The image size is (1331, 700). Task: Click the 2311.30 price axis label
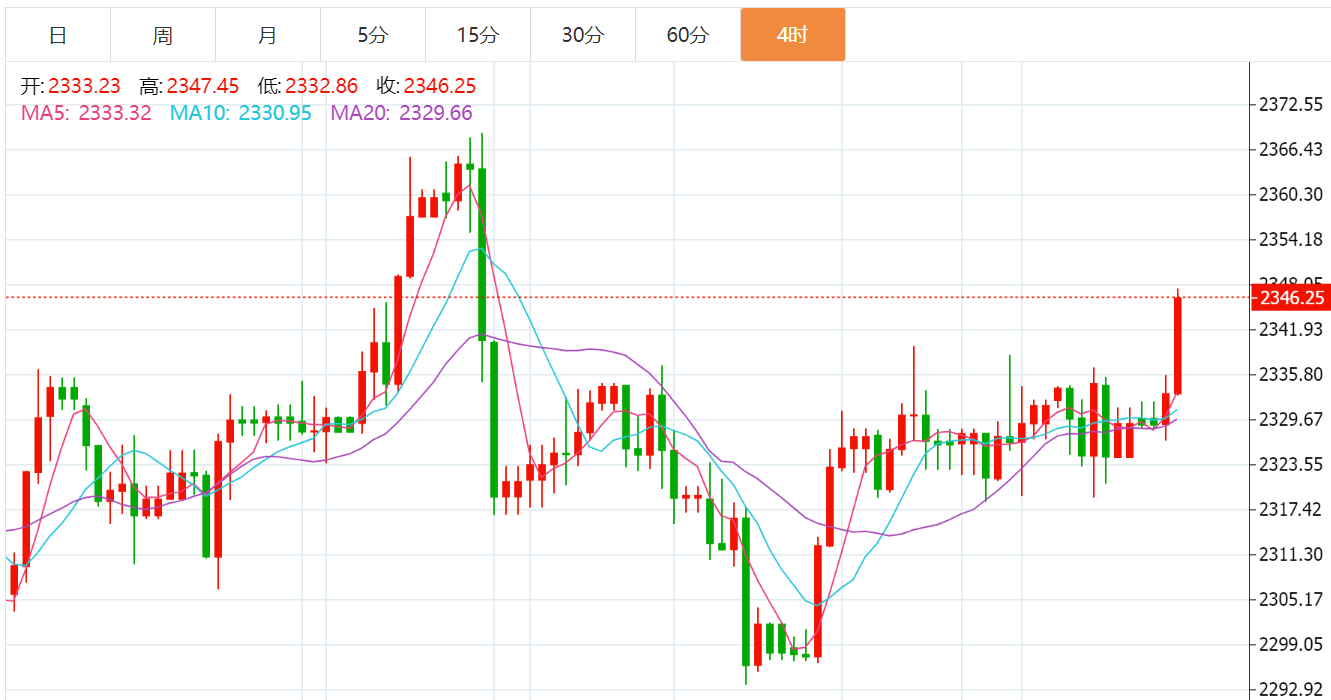1291,554
